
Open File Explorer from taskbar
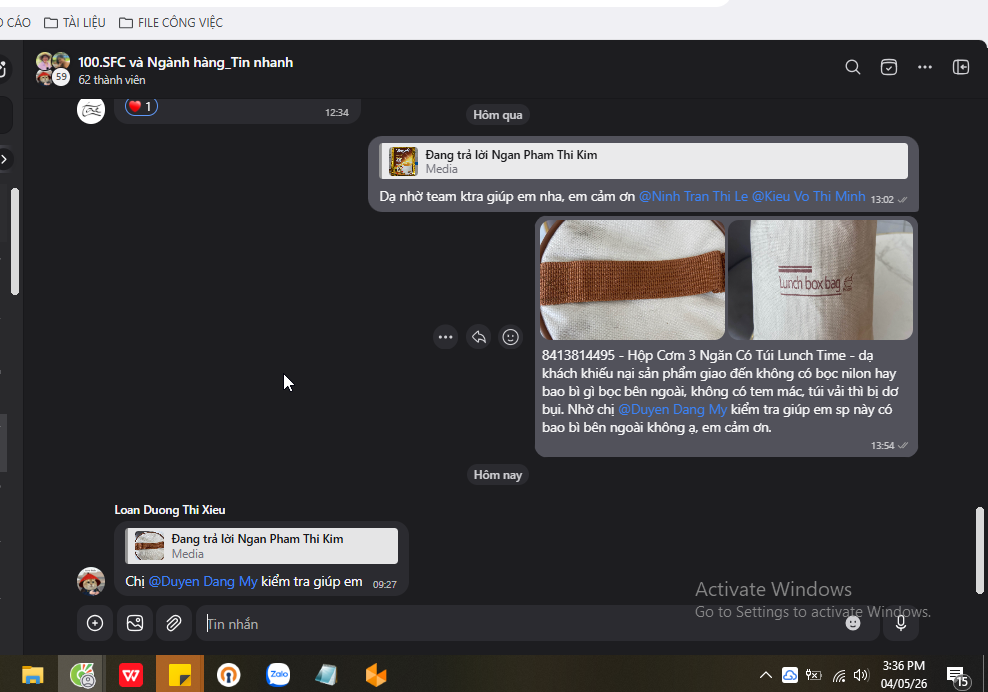pos(33,675)
